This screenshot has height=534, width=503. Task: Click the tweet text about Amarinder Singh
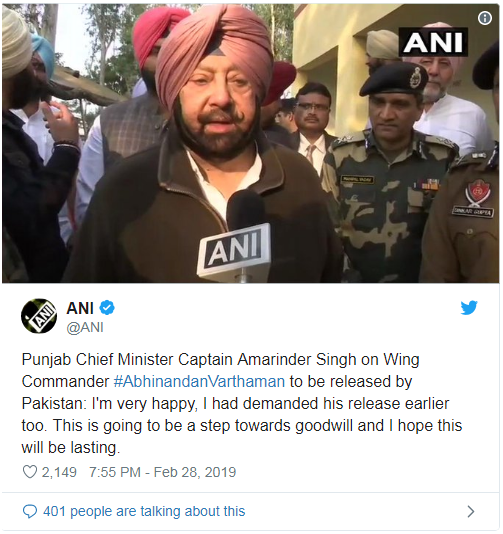242,404
